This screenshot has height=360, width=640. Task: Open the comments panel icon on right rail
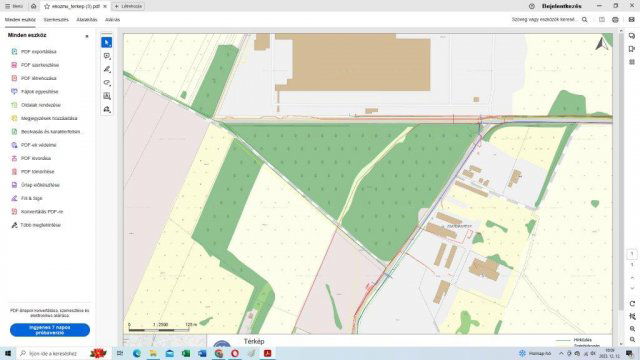[632, 36]
